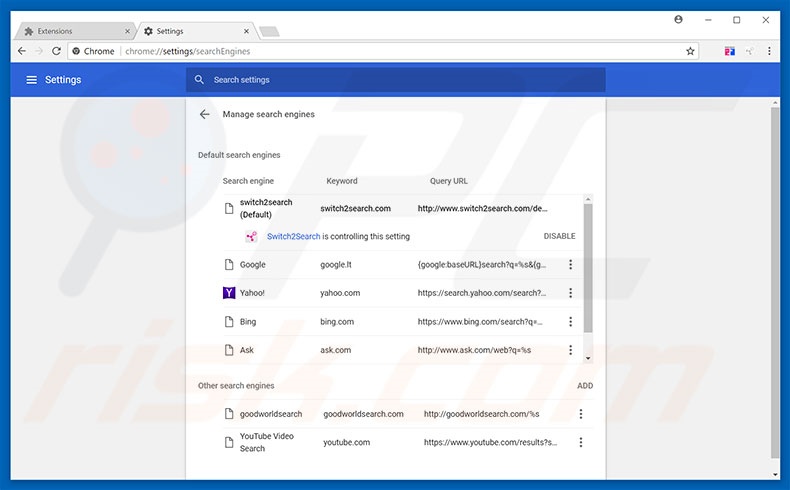The width and height of the screenshot is (790, 490).
Task: Click the page icon beside switch2search (Default)
Action: (229, 208)
